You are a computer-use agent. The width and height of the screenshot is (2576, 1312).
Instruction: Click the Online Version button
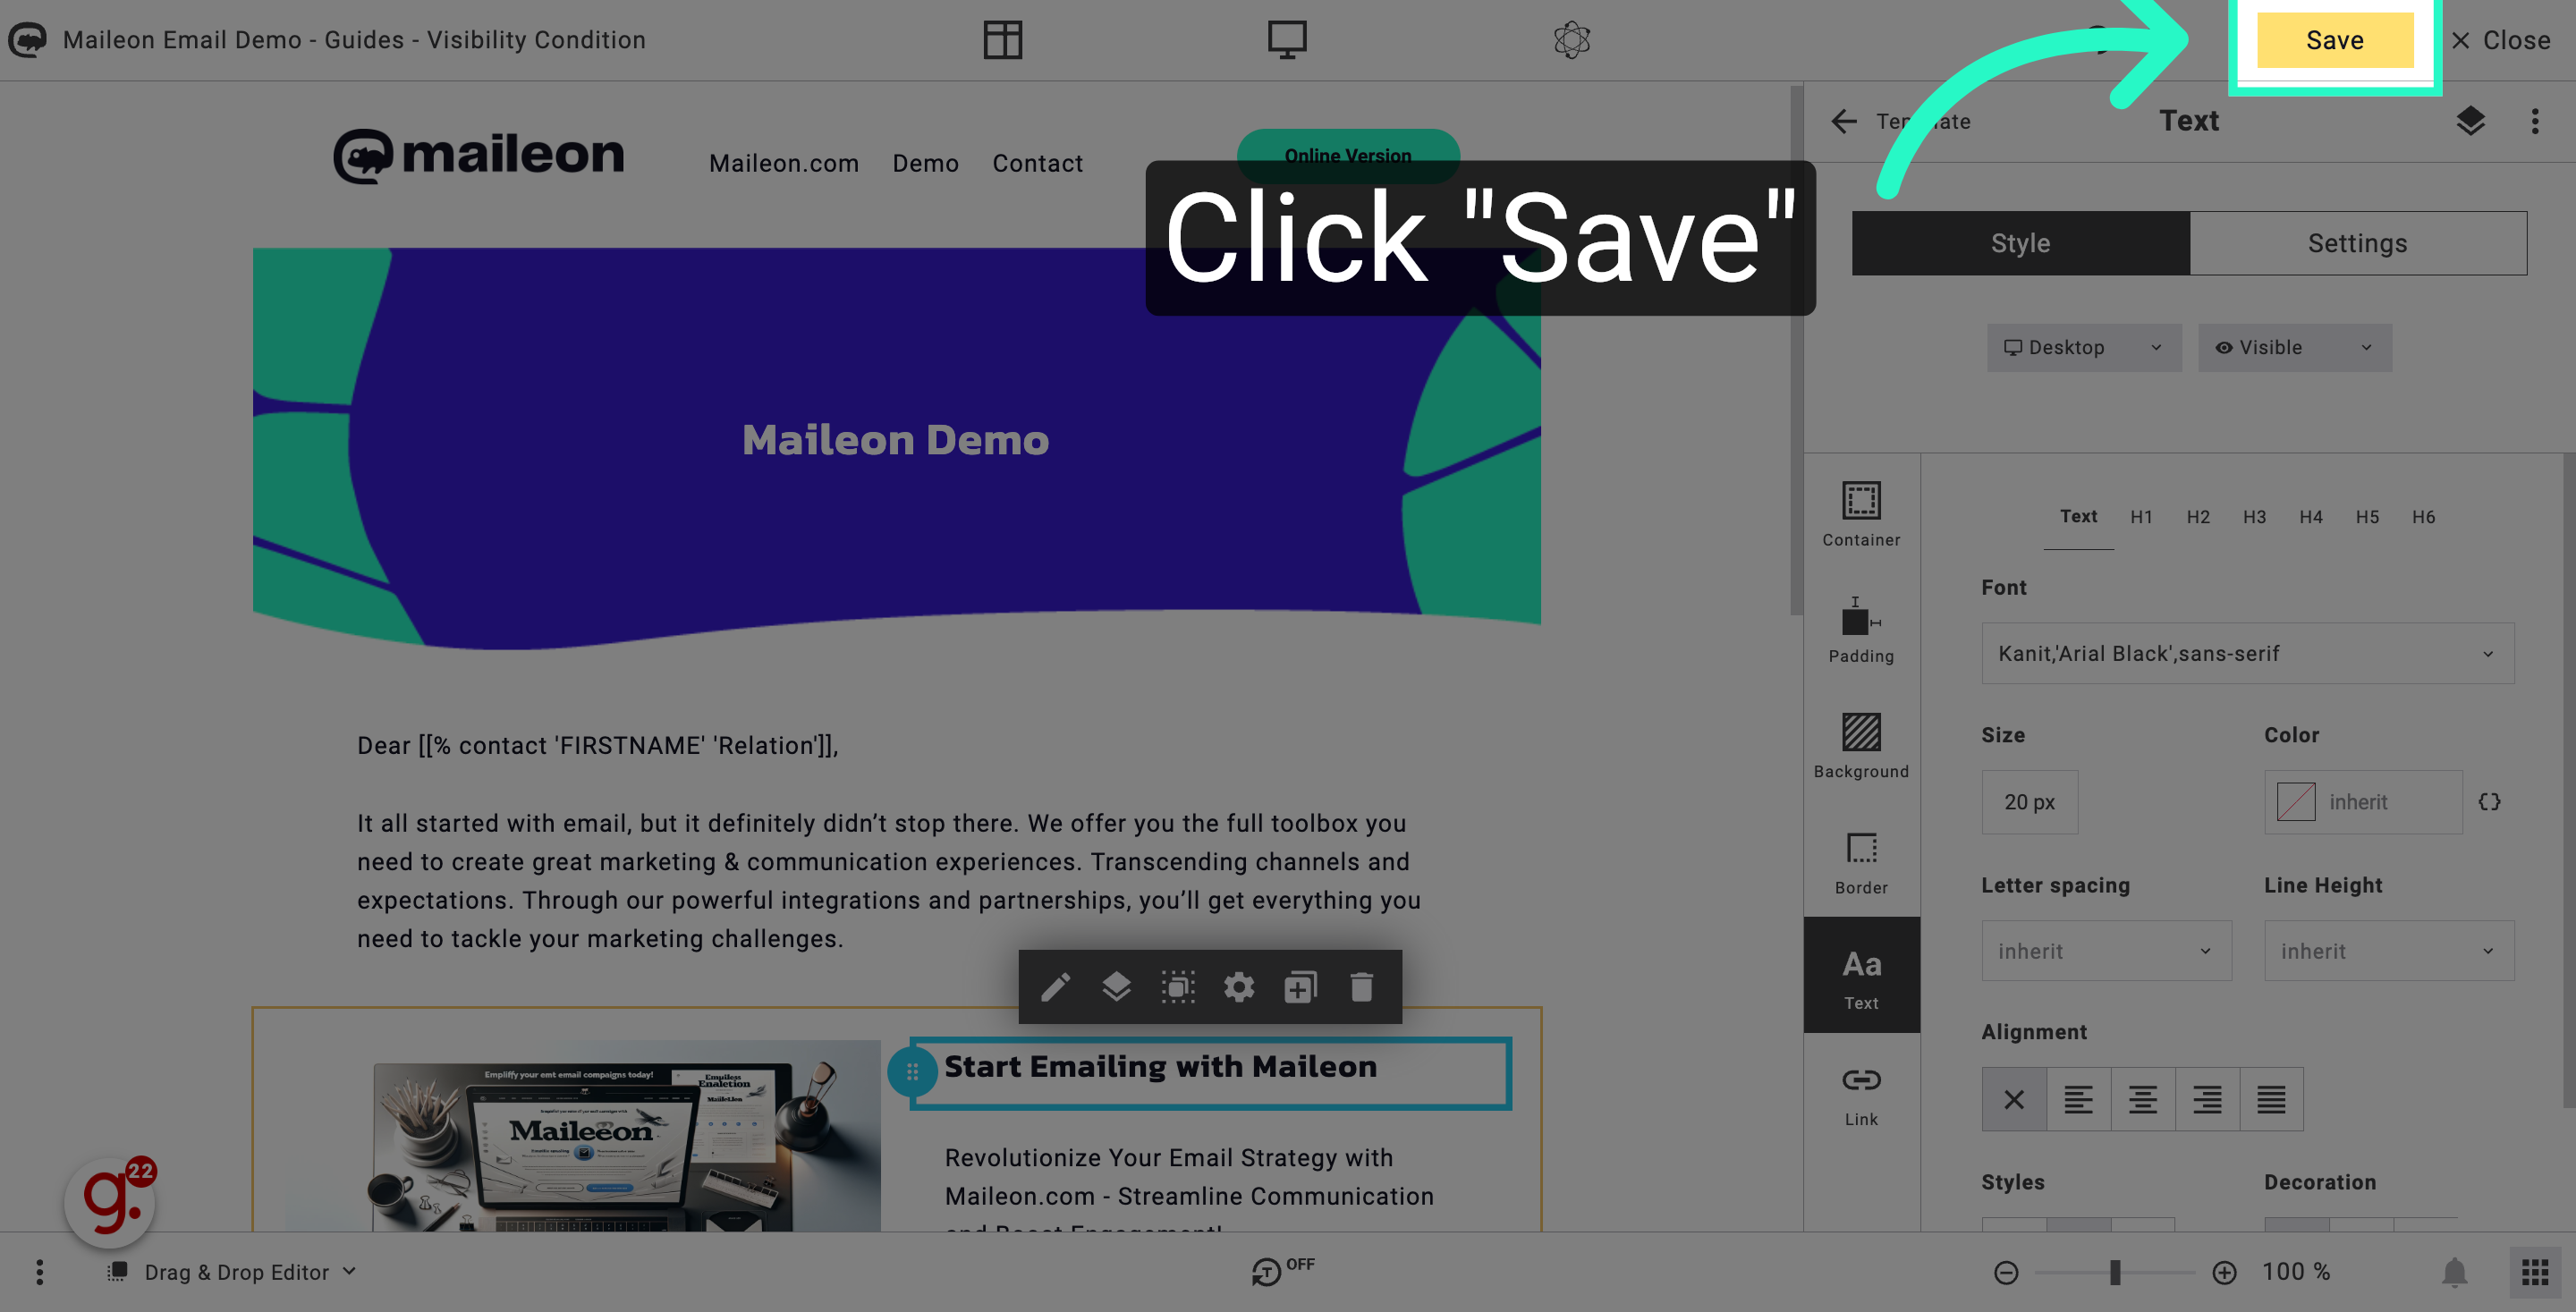[x=1347, y=155]
